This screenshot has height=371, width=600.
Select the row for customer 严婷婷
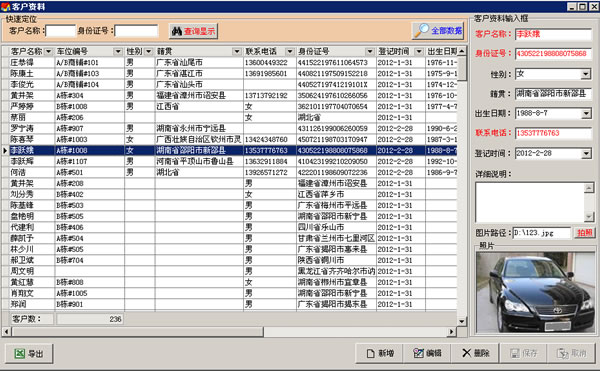click(x=230, y=106)
